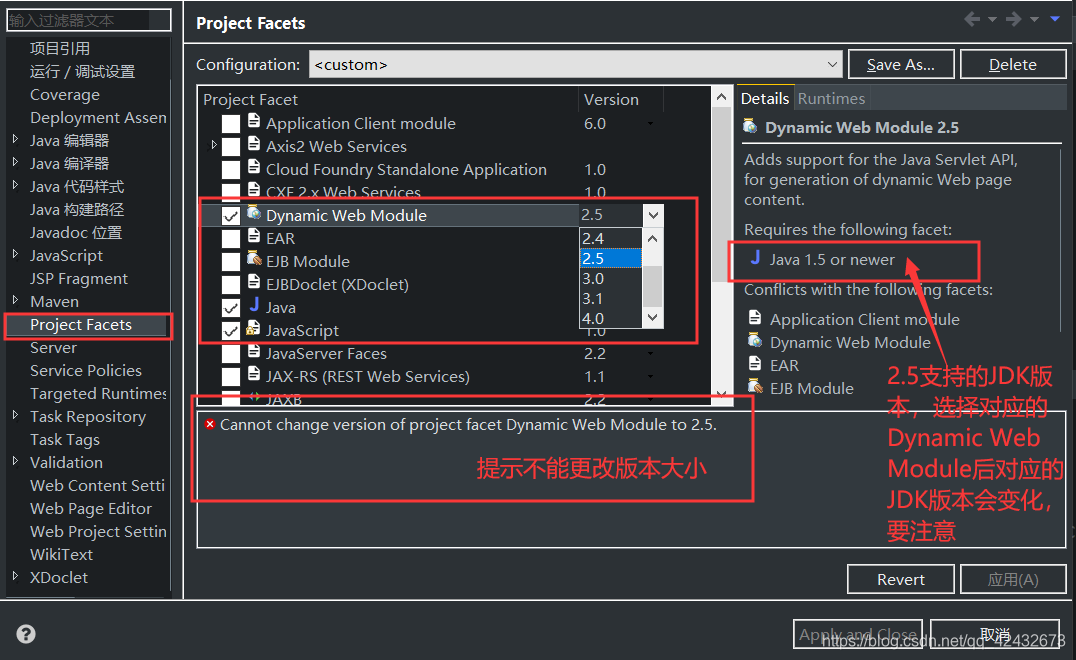
Task: Expand the Java 编辑器 preferences node
Action: (16, 139)
